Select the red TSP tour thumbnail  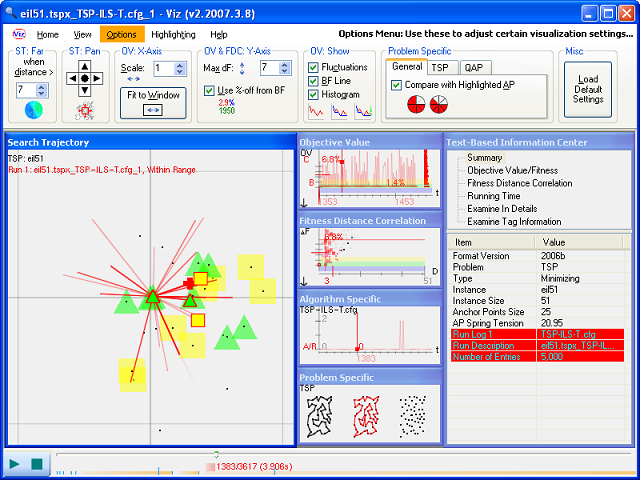click(366, 417)
